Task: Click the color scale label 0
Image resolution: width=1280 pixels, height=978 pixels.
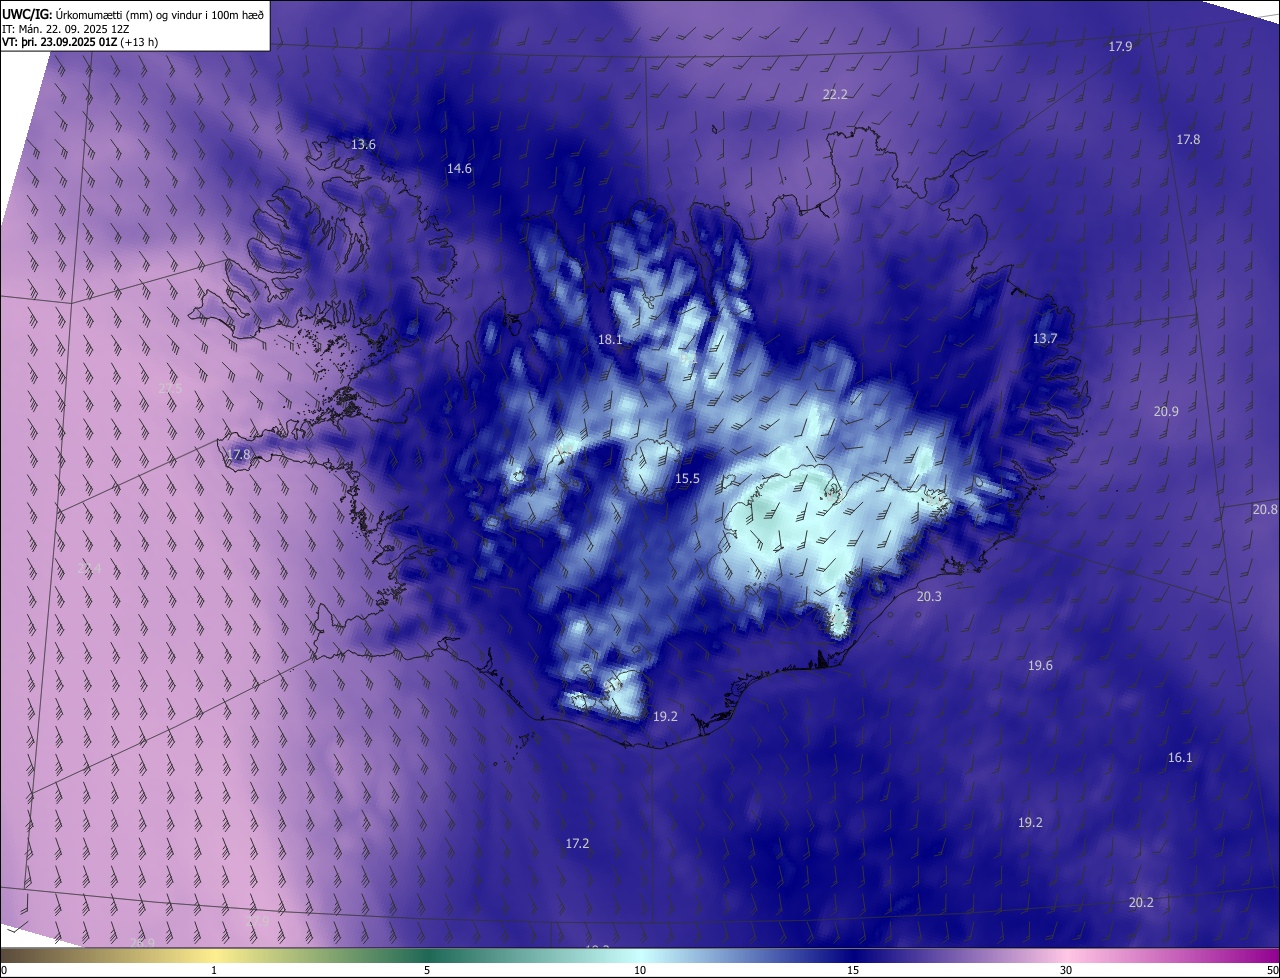Action: (x=4, y=970)
